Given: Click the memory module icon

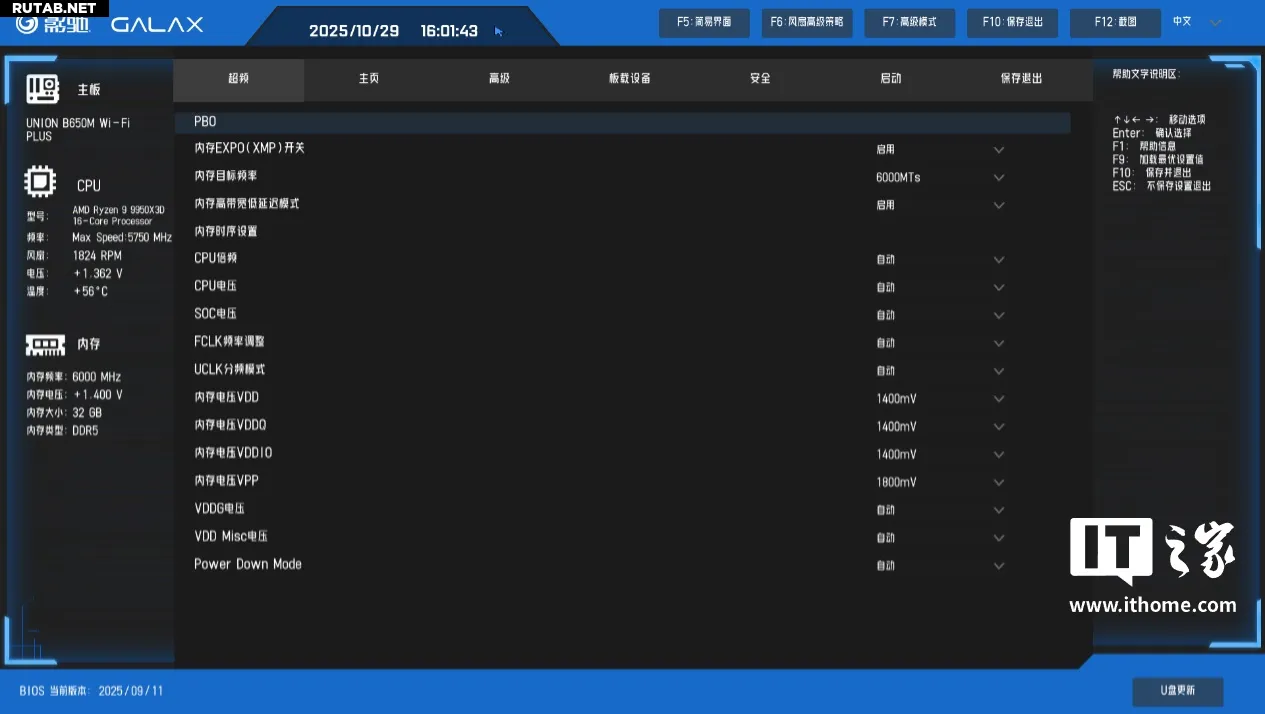Looking at the screenshot, I should [x=45, y=344].
